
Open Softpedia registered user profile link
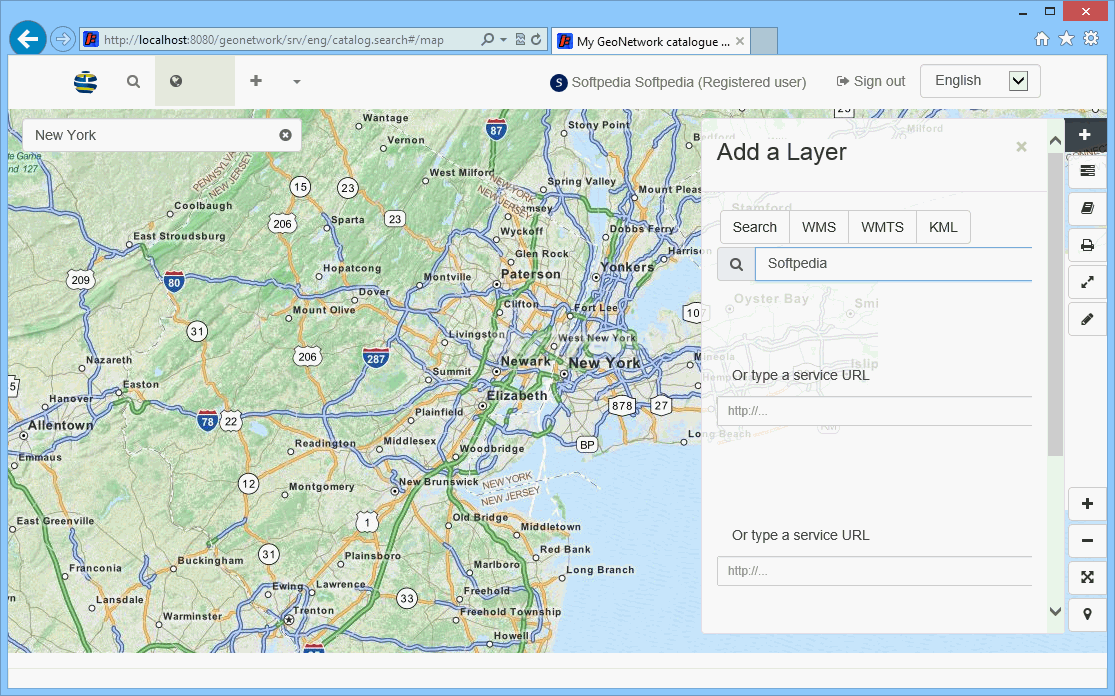(x=678, y=82)
